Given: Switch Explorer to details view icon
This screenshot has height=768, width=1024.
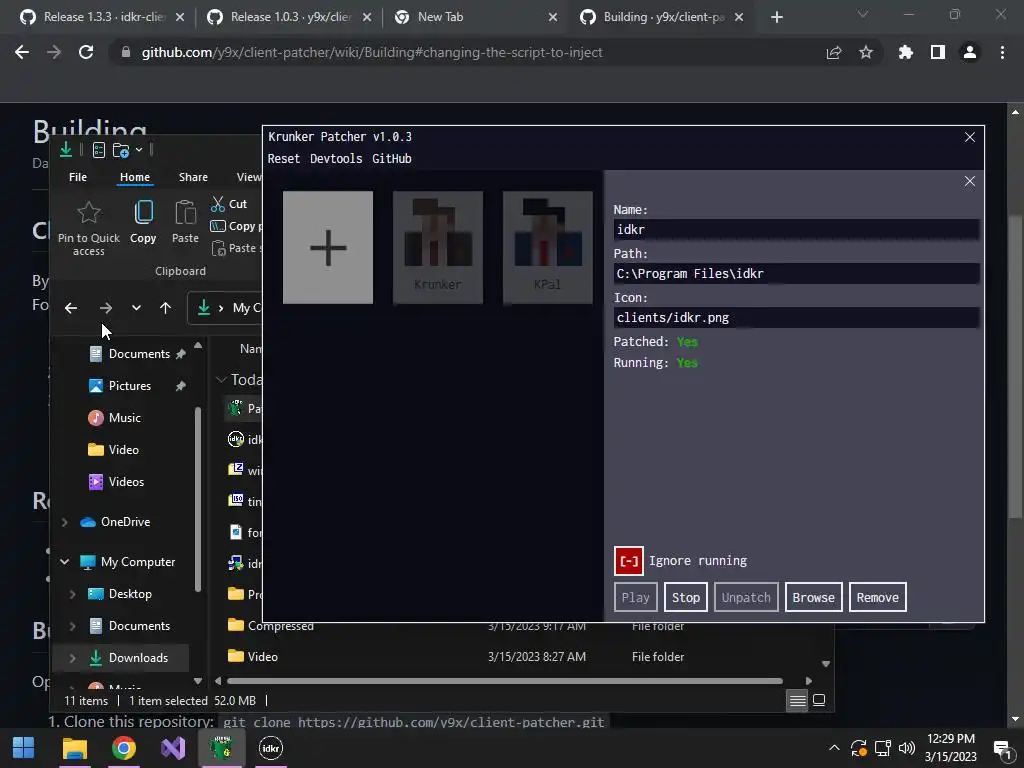Looking at the screenshot, I should coord(797,701).
